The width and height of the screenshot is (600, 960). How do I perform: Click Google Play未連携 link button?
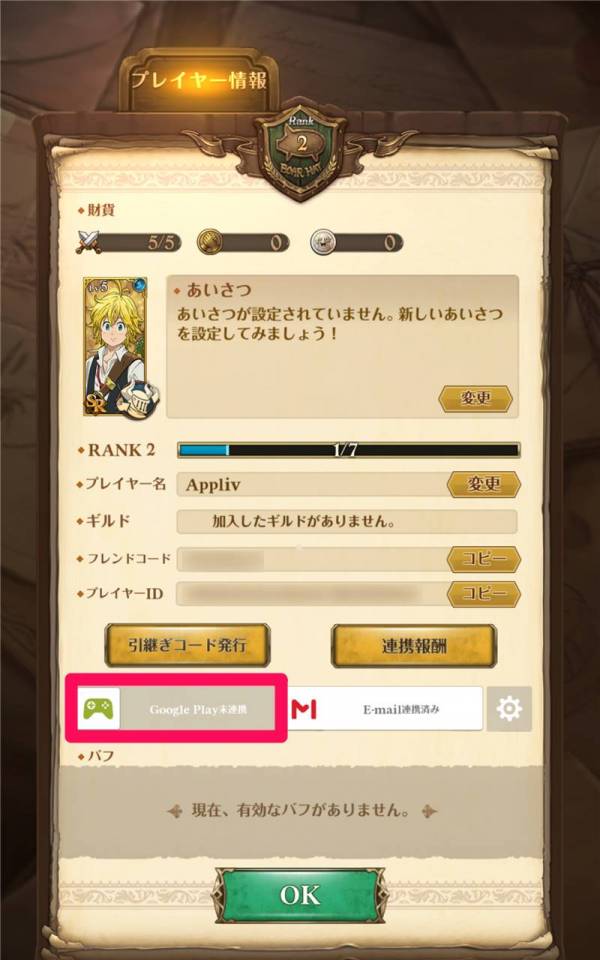tap(176, 709)
